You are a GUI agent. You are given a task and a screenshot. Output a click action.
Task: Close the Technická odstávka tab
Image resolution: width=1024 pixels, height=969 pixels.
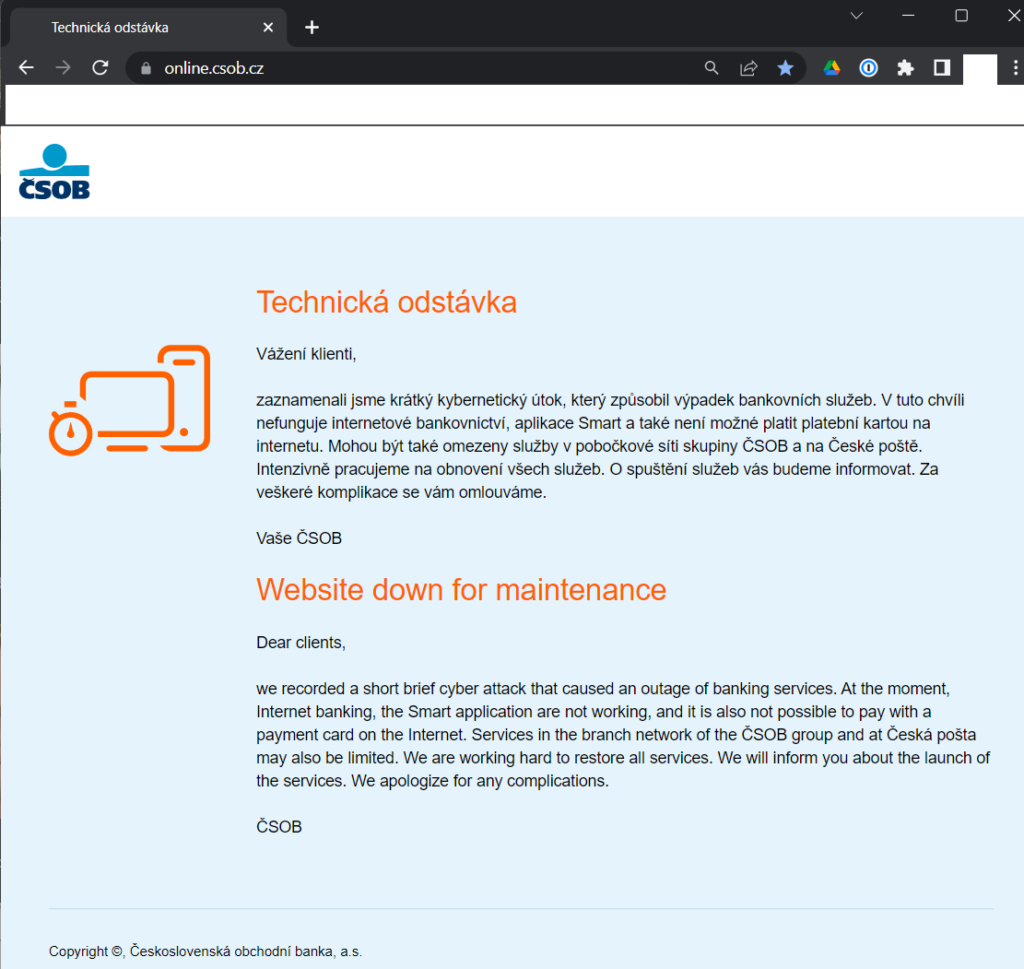[268, 27]
